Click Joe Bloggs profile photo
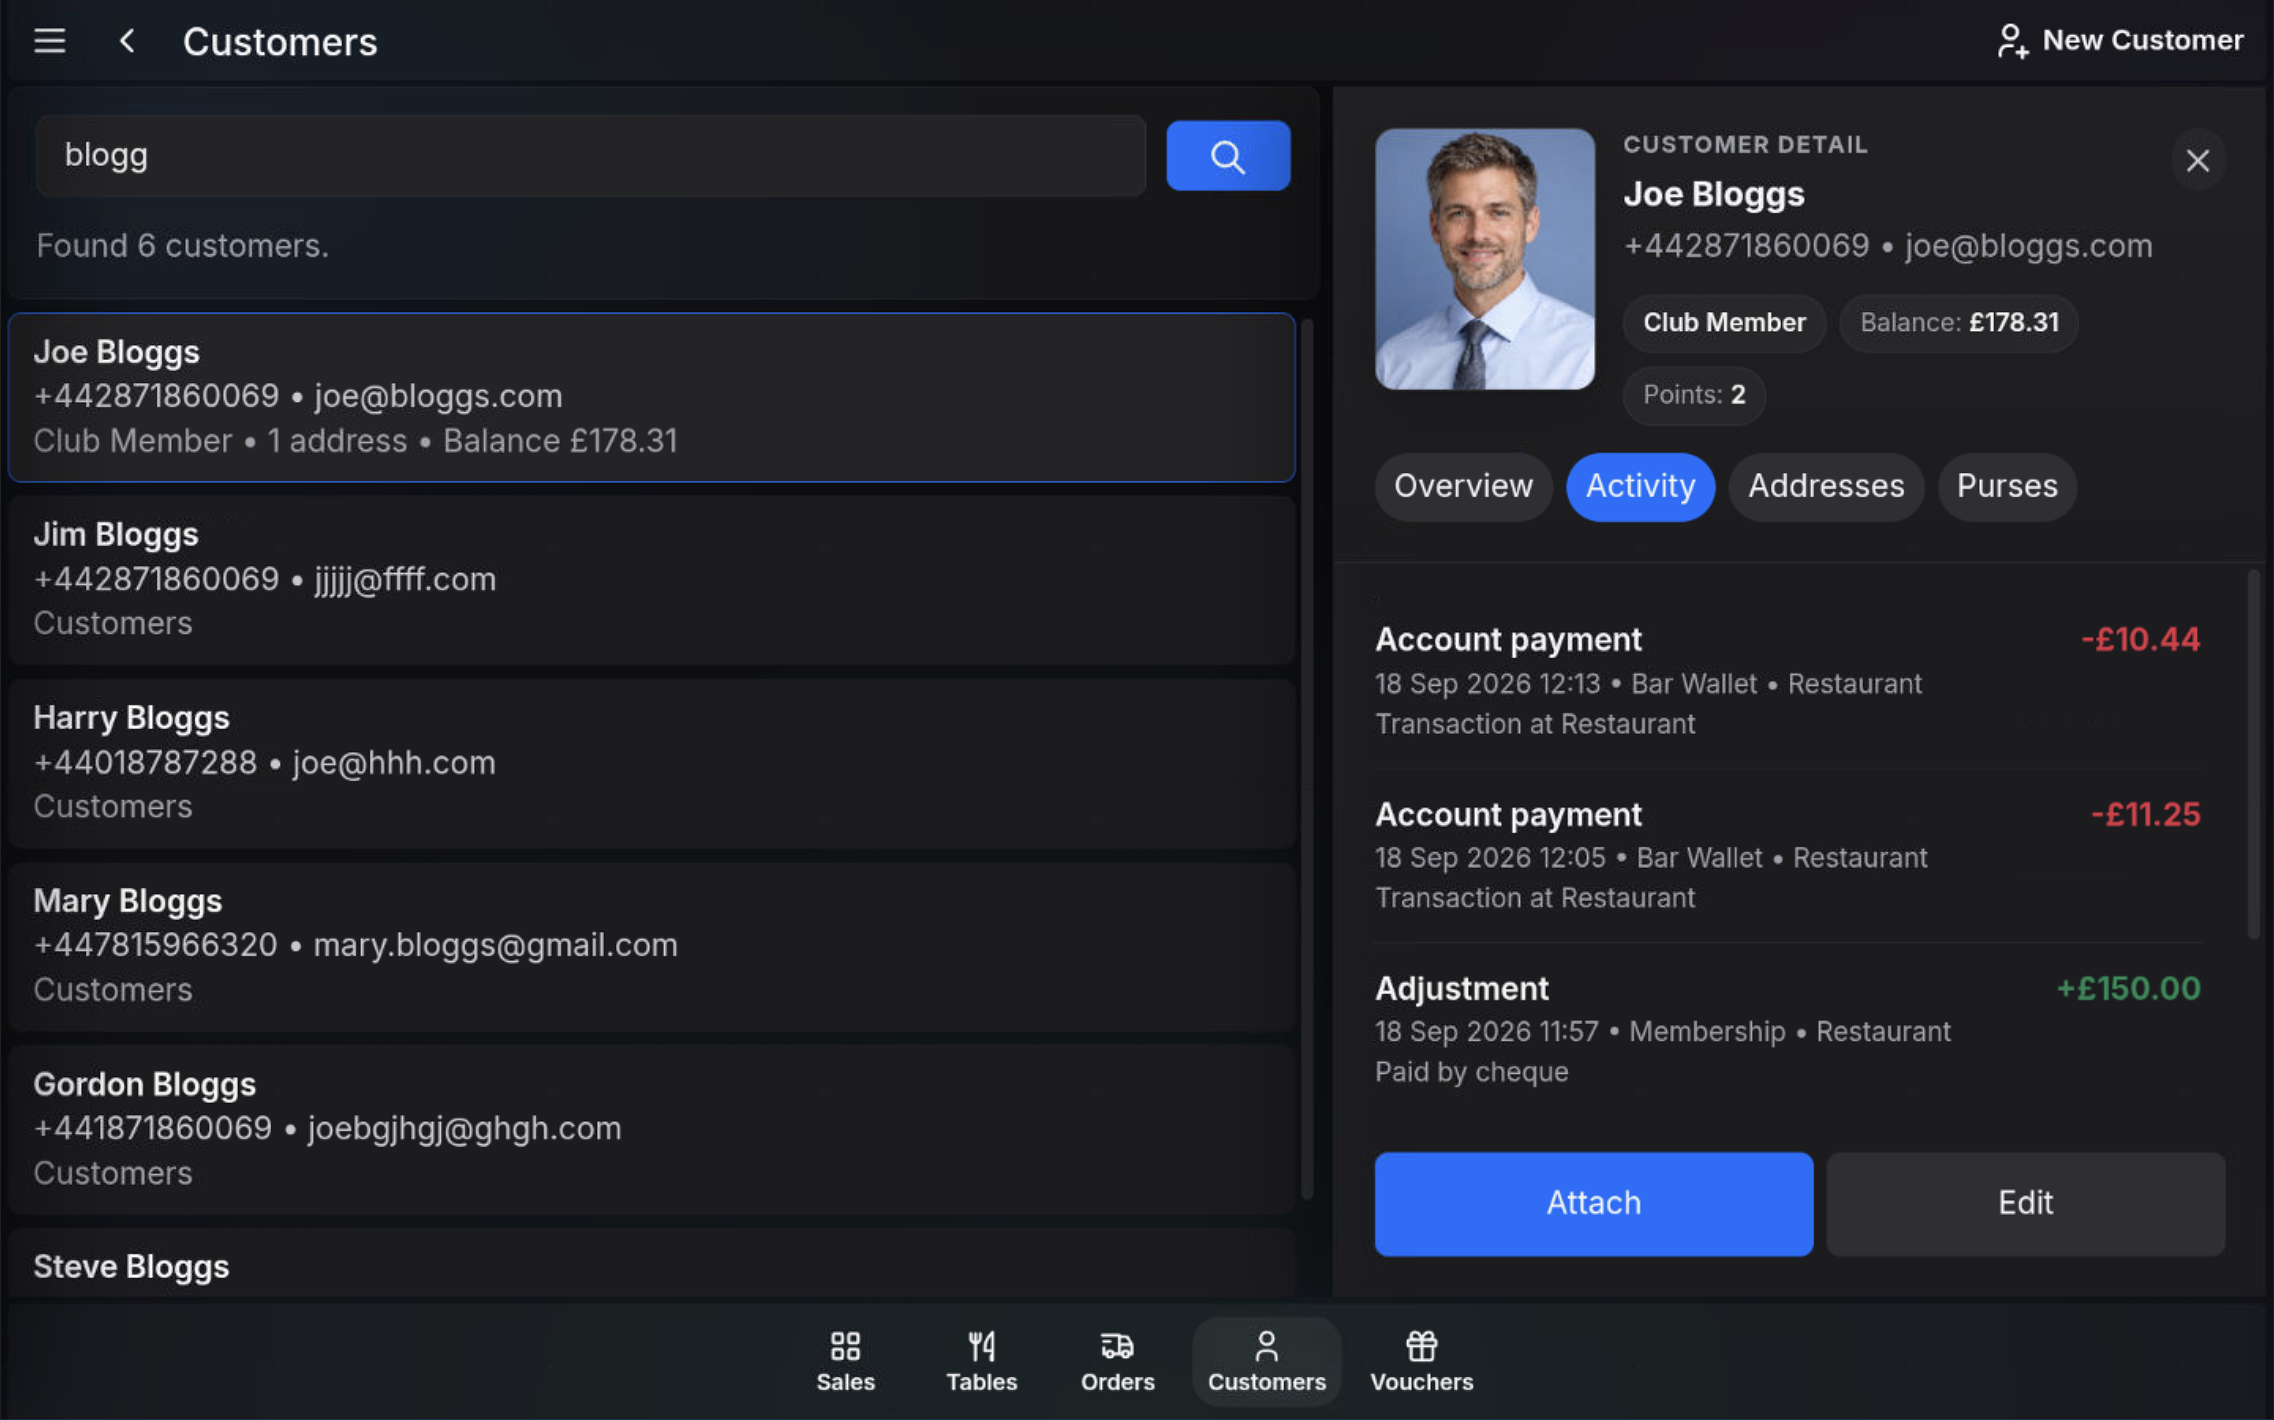2274x1420 pixels. (x=1484, y=258)
